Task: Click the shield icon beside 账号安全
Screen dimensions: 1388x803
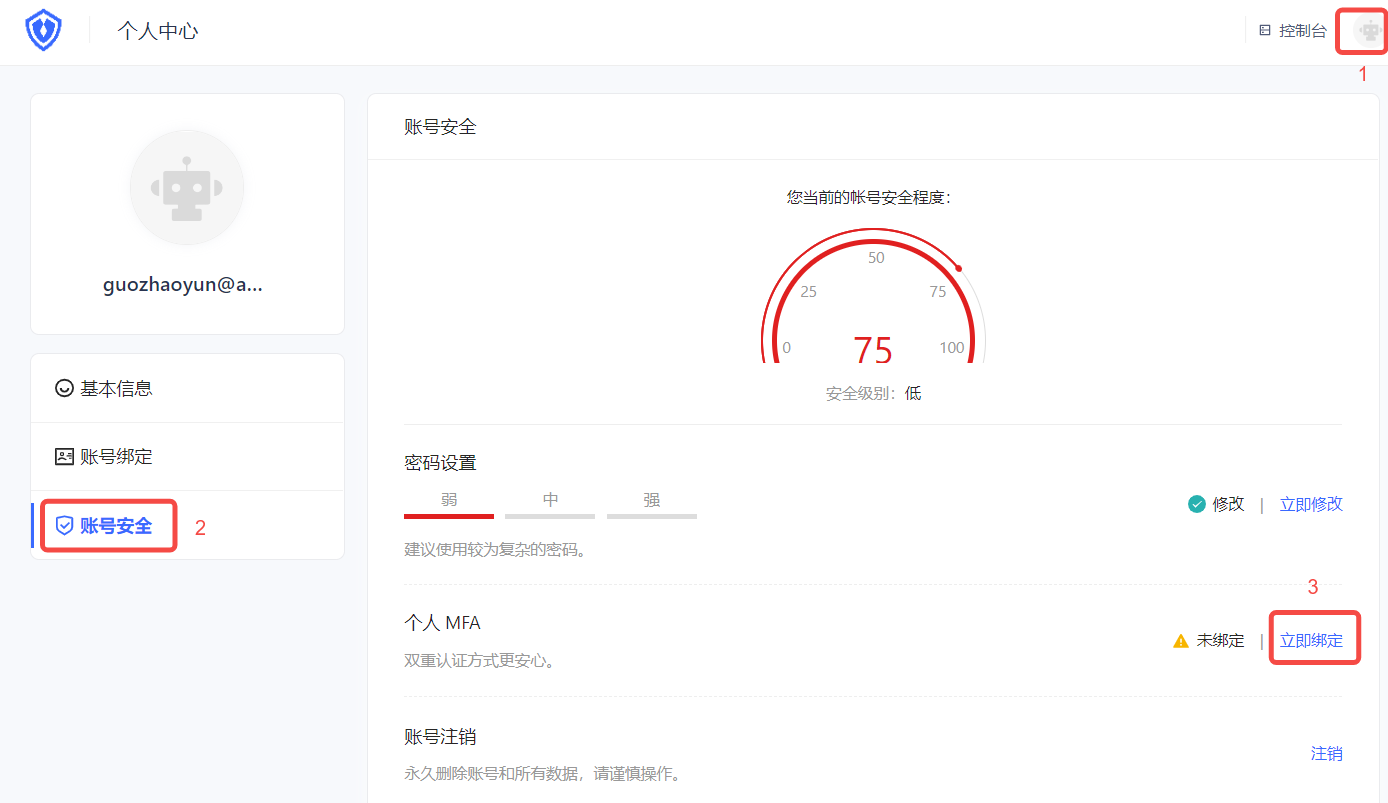Action: coord(65,526)
